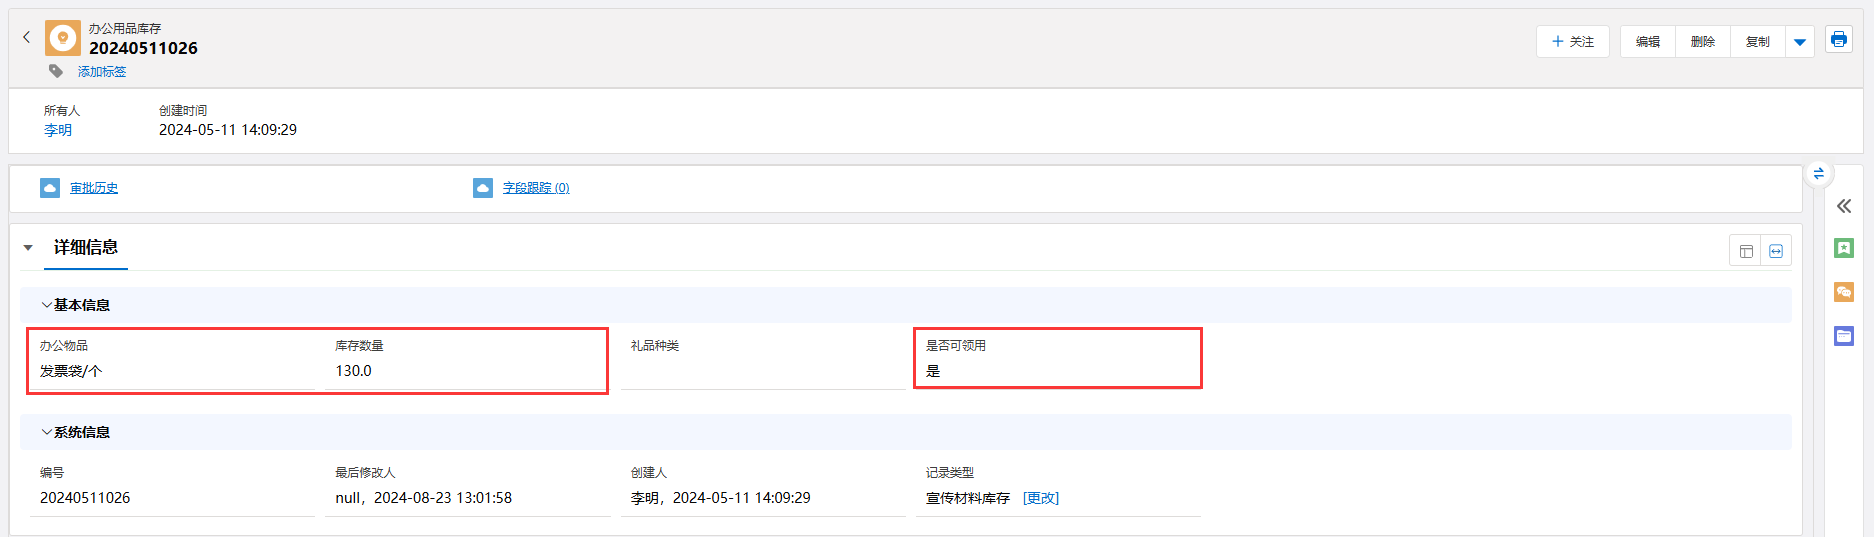1874x537 pixels.
Task: Open the green bookmark icon in right sidebar
Action: coord(1844,248)
